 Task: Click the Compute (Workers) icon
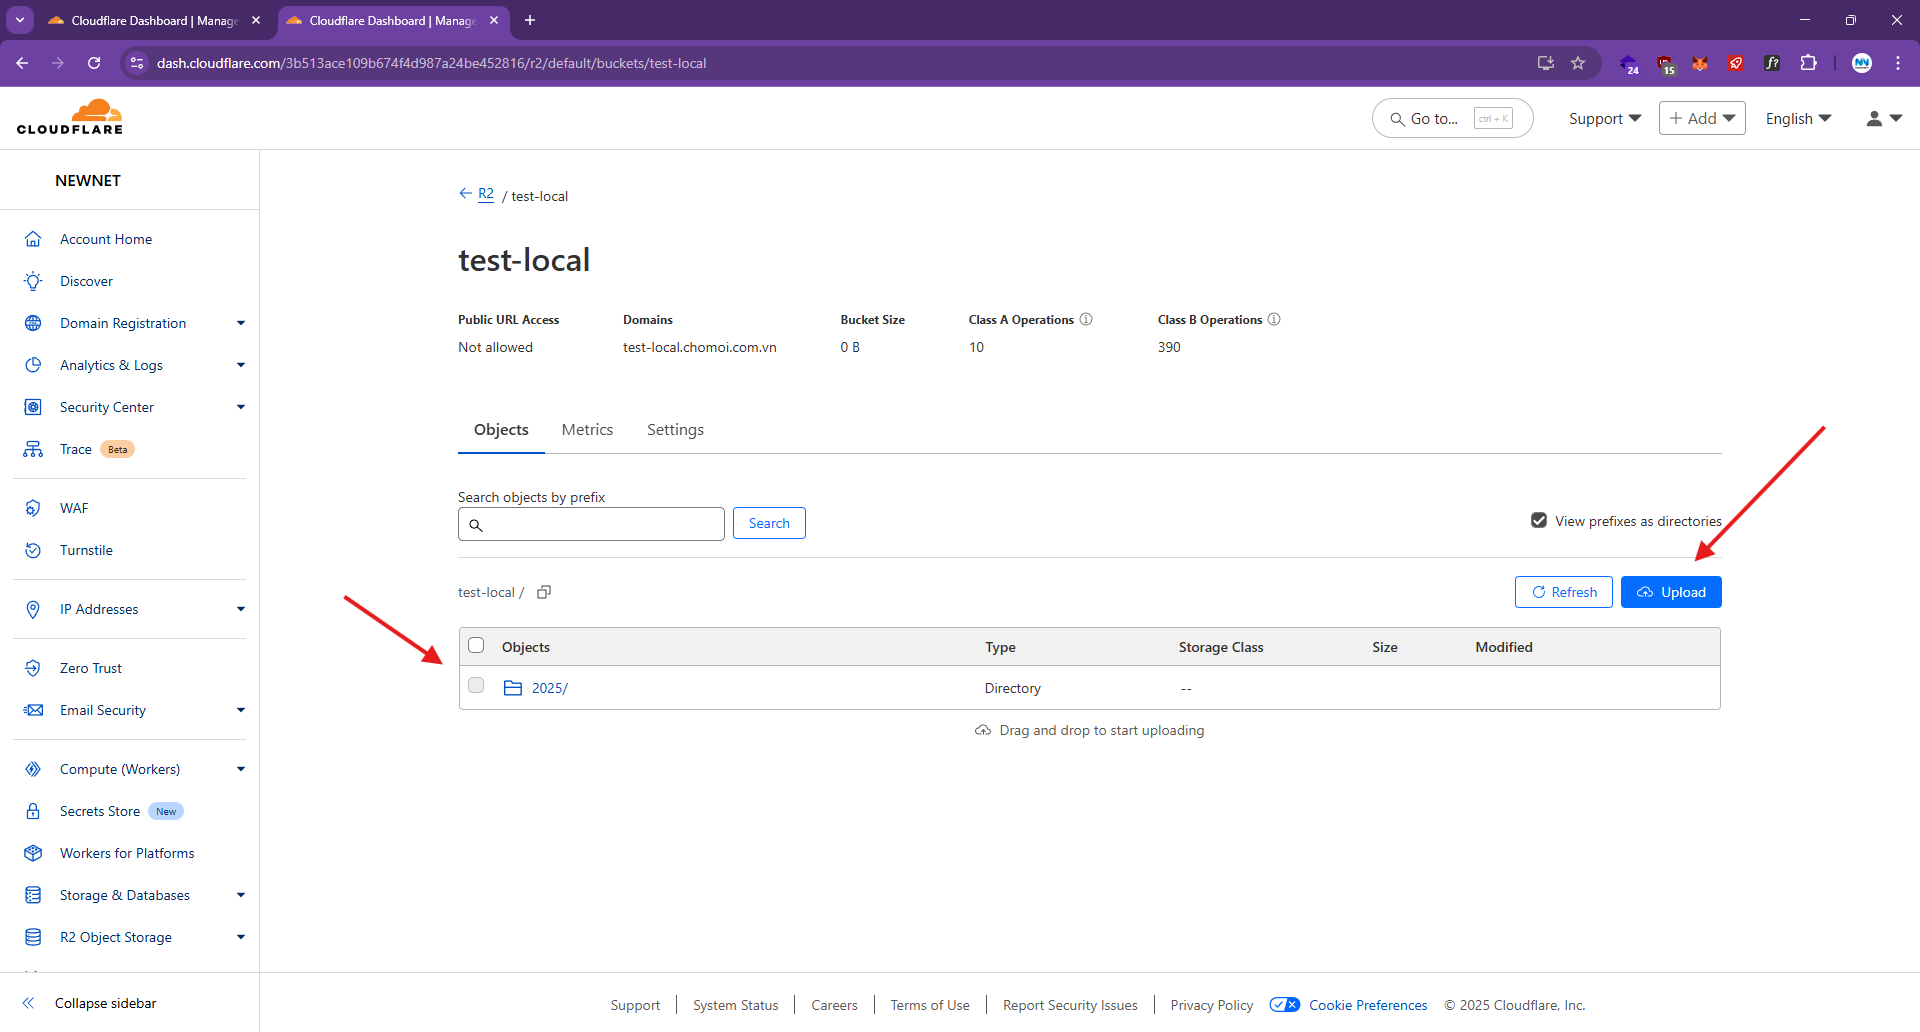point(33,769)
